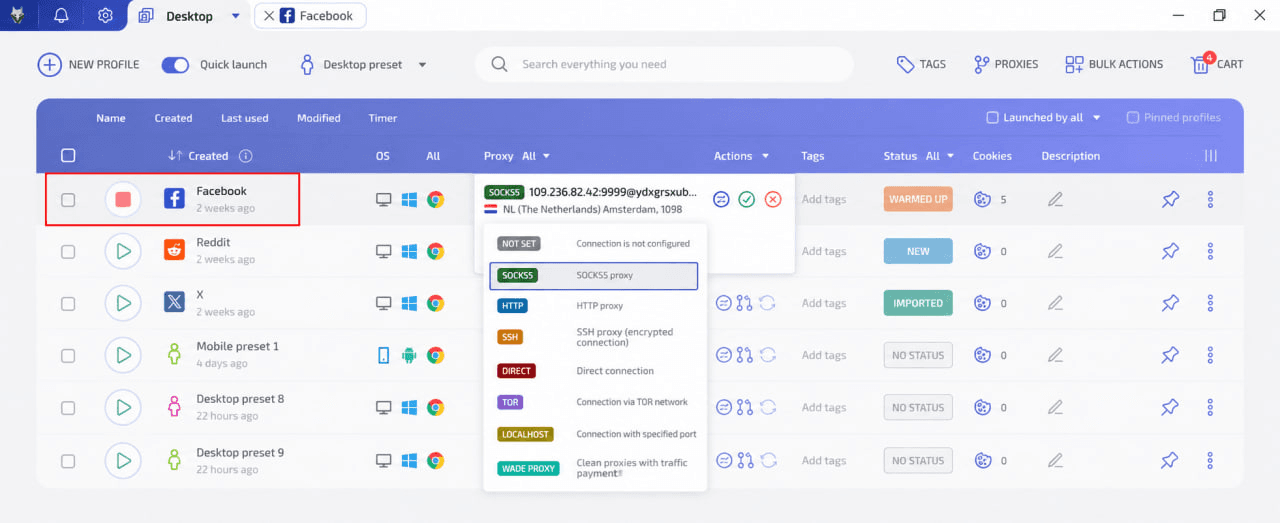Create a new profile
Image resolution: width=1280 pixels, height=523 pixels.
89,64
